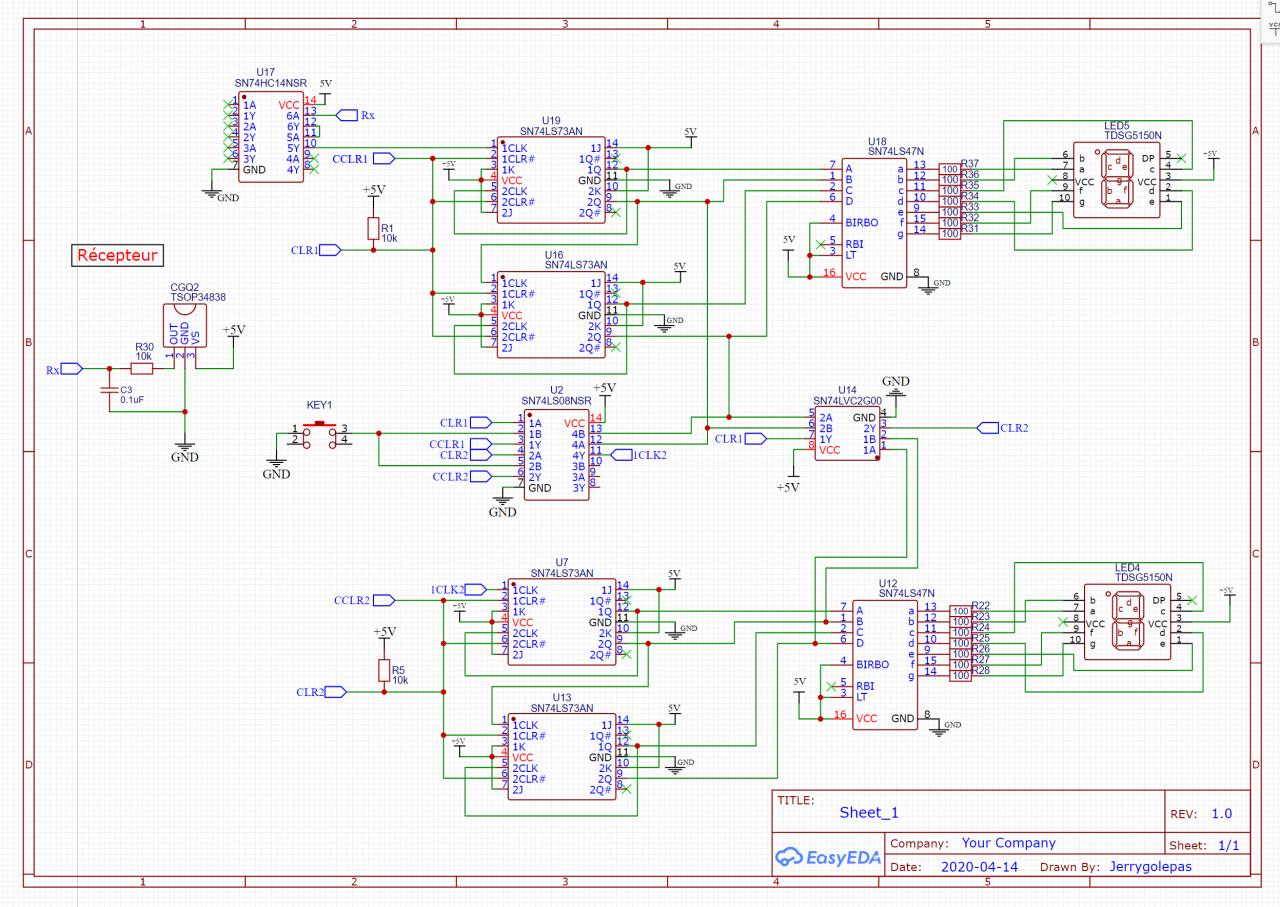The image size is (1280, 907).
Task: Select the U16 SN74LS73AN flip-flop chip
Action: pos(553,315)
